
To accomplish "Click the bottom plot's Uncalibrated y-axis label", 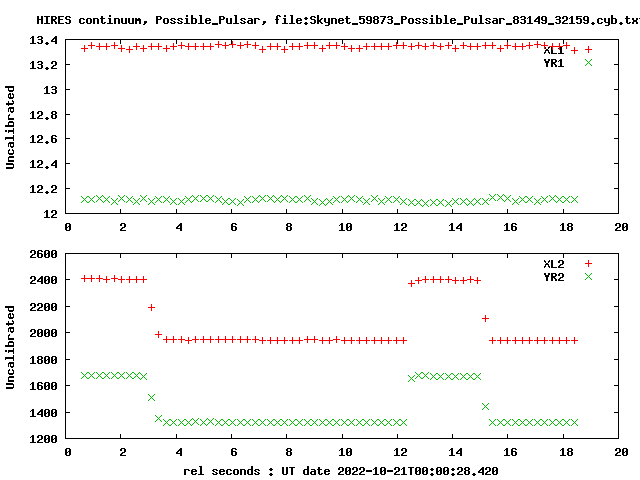I will point(10,347).
